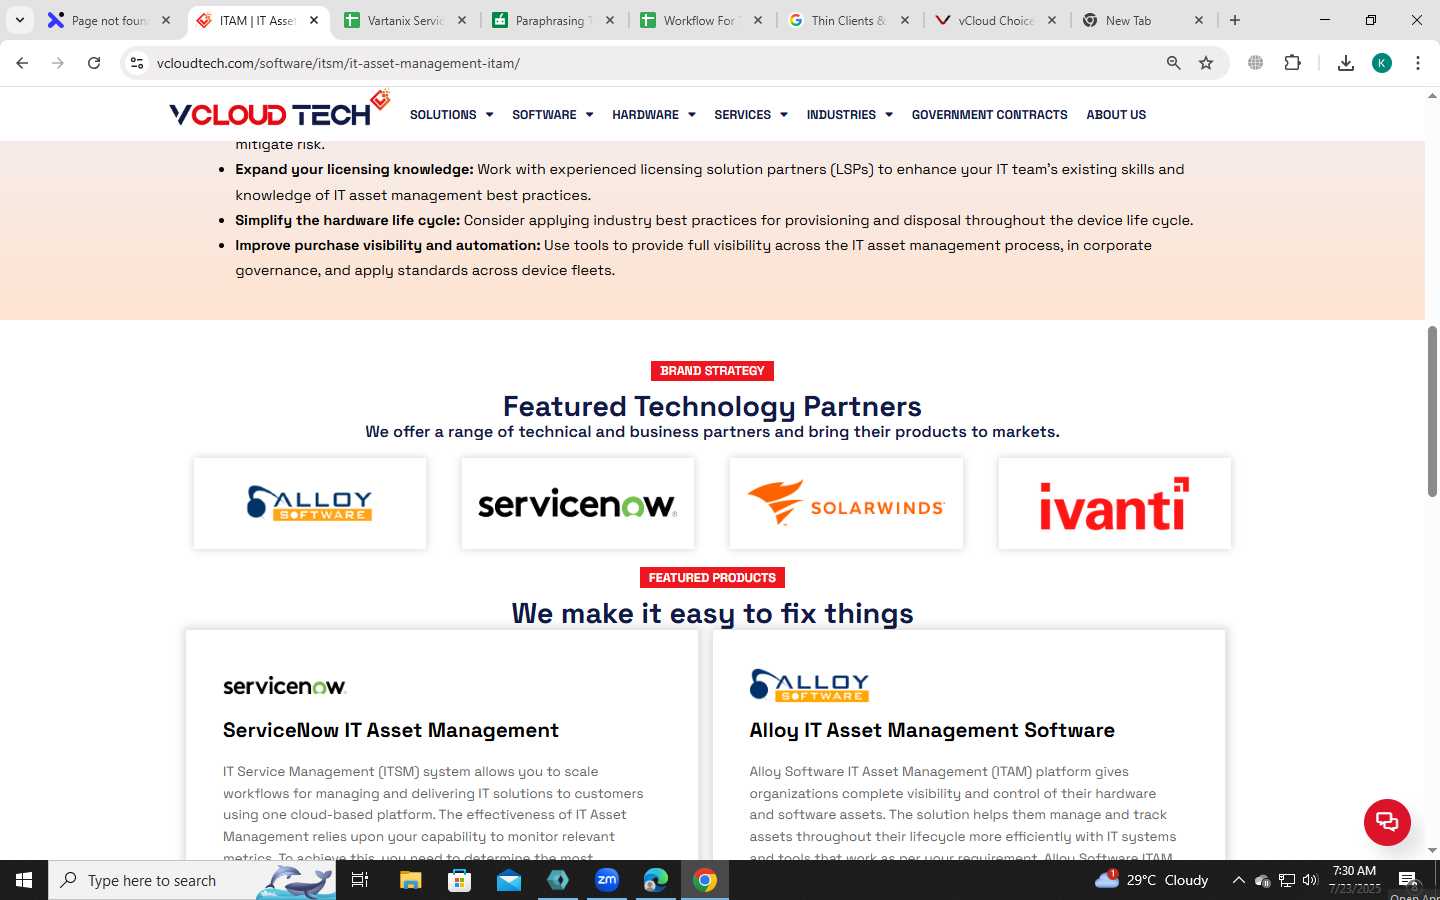1440x900 pixels.
Task: Expand the Solutions menu
Action: [x=451, y=115]
